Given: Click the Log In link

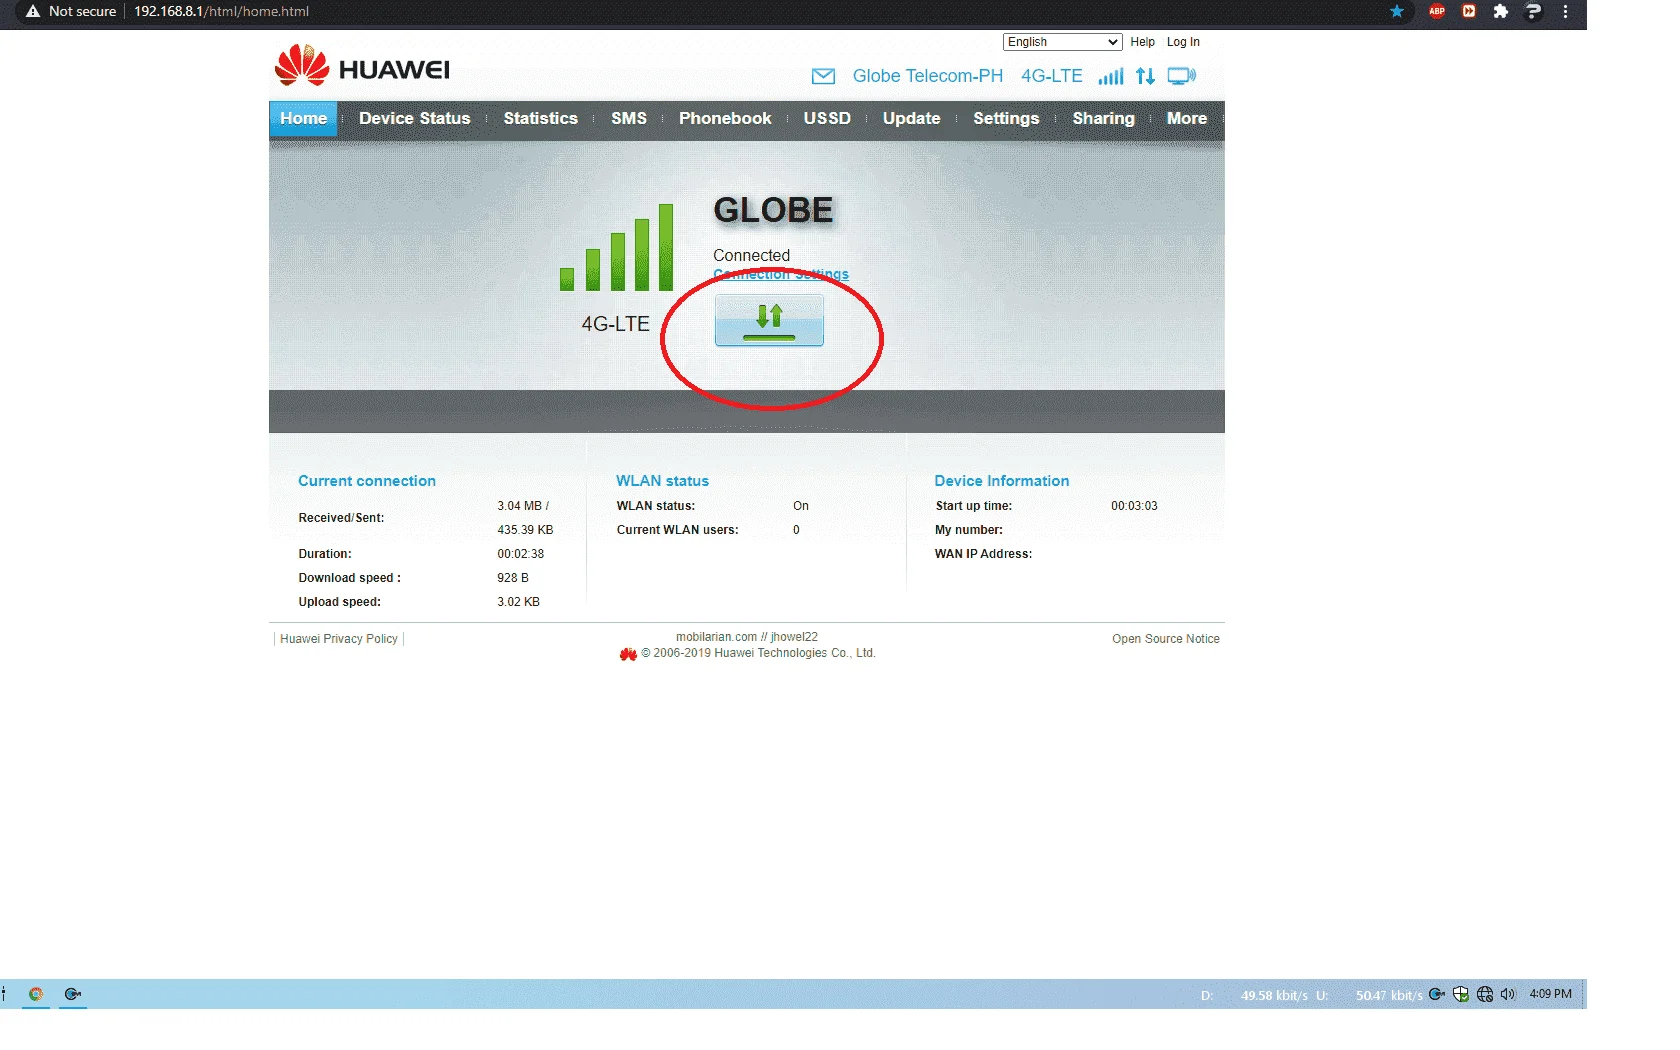Looking at the screenshot, I should point(1183,42).
